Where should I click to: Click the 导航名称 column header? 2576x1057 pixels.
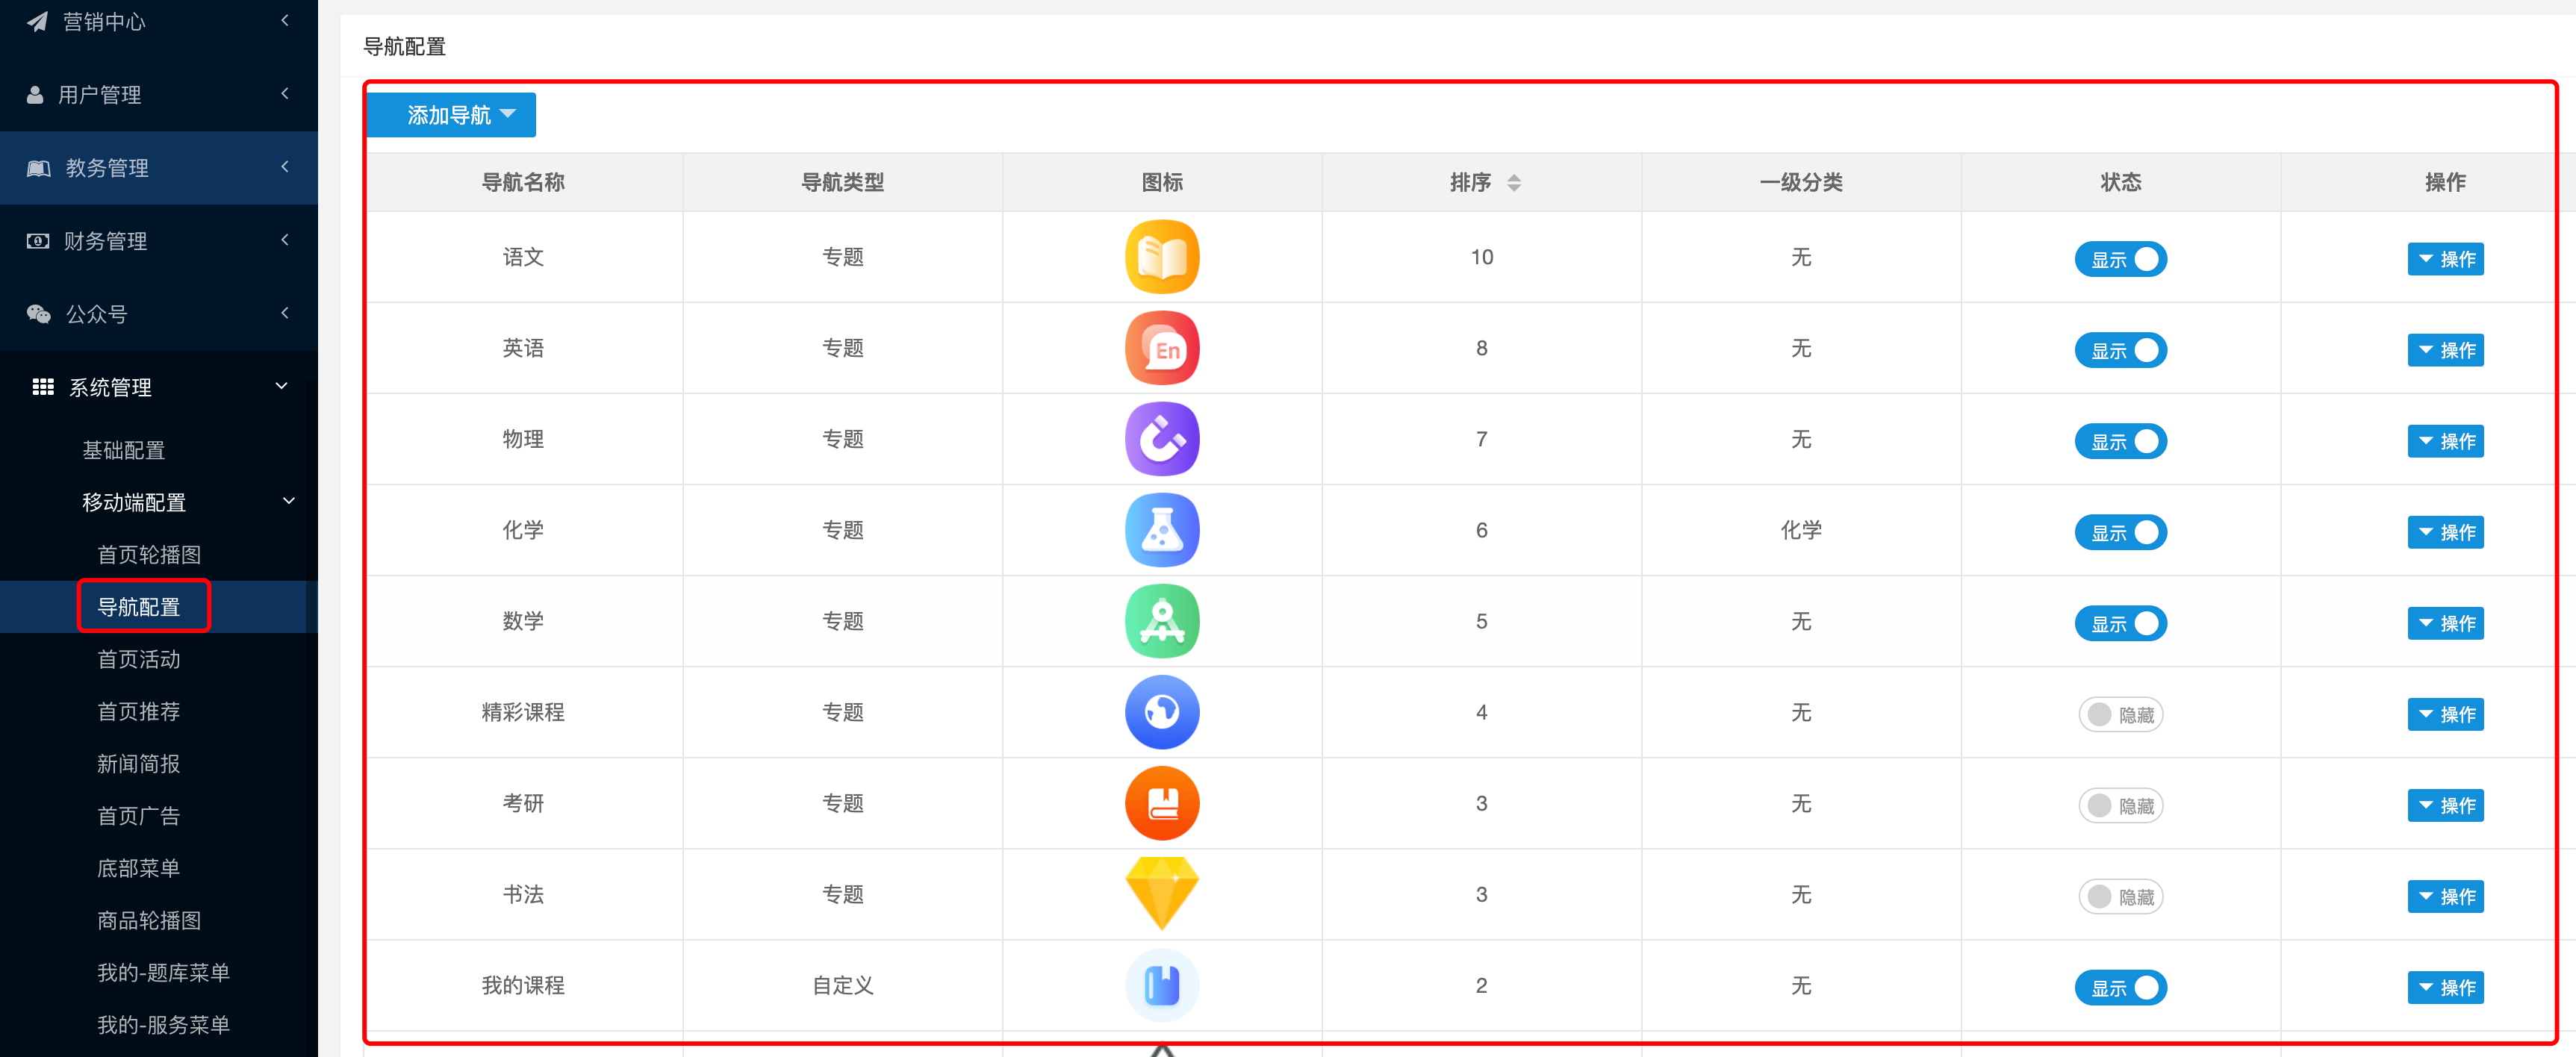tap(523, 182)
